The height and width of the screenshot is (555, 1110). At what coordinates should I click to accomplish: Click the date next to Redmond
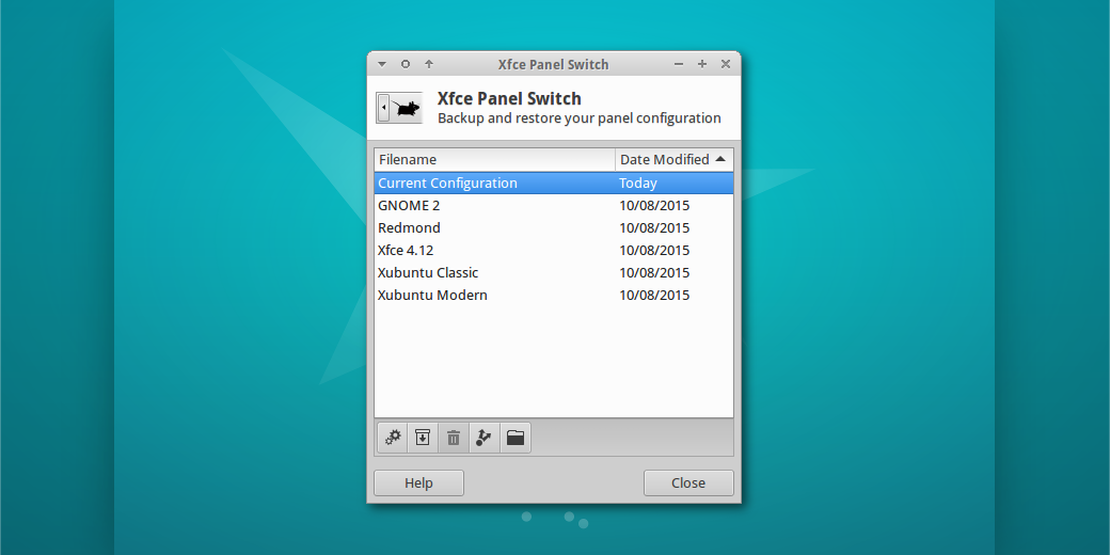coord(654,228)
